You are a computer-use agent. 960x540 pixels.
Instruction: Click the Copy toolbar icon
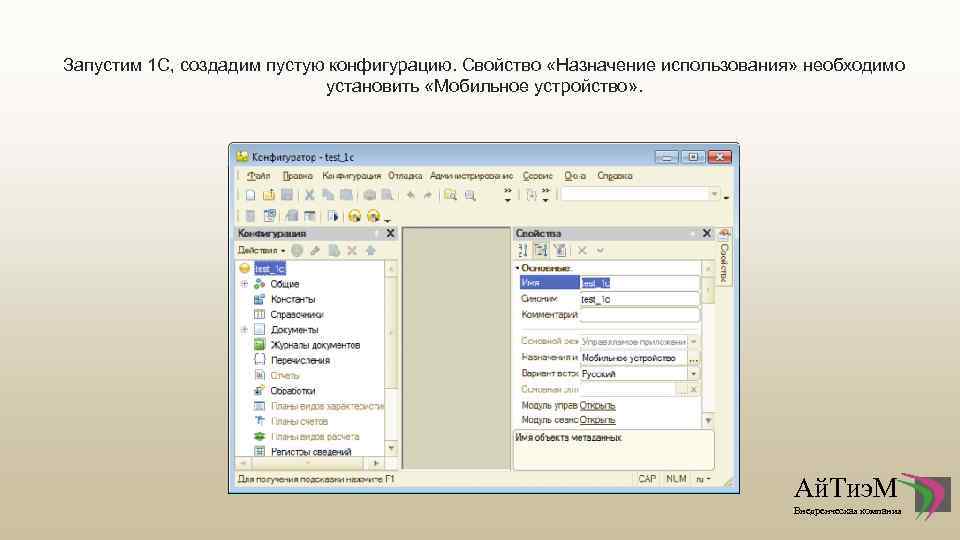[x=328, y=195]
